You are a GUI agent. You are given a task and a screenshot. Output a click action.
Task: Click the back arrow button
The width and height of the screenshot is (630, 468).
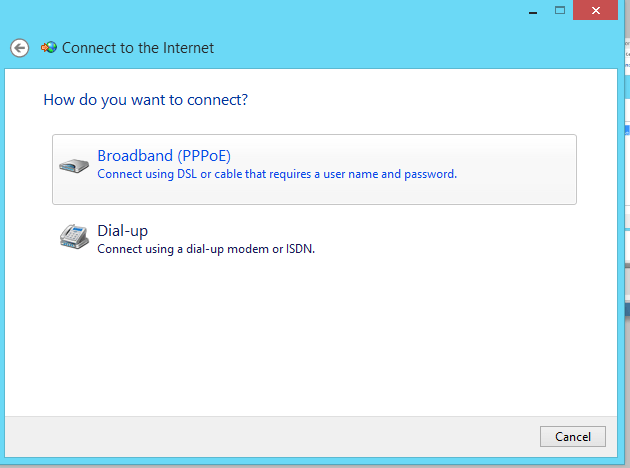click(19, 47)
